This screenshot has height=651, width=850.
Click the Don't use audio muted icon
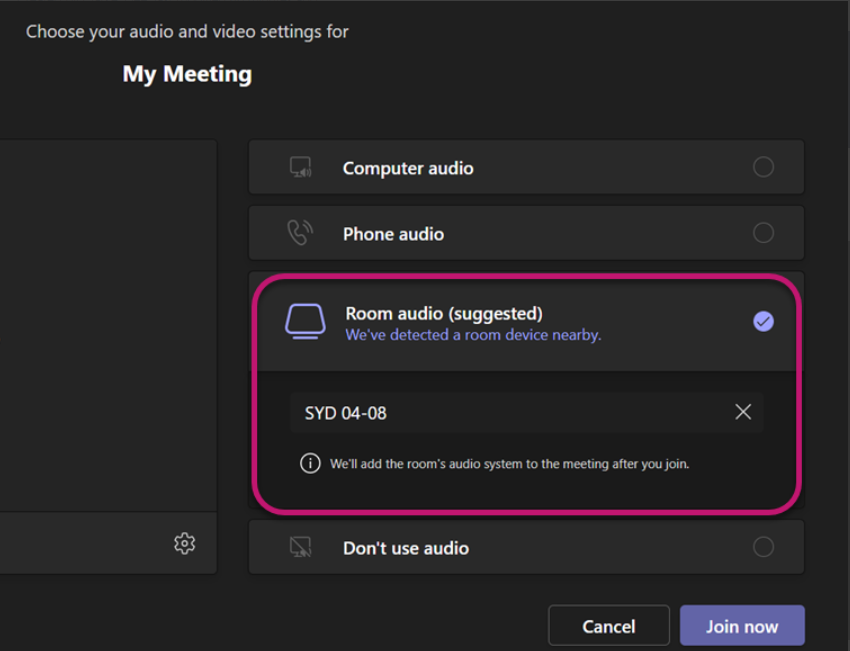coord(300,547)
